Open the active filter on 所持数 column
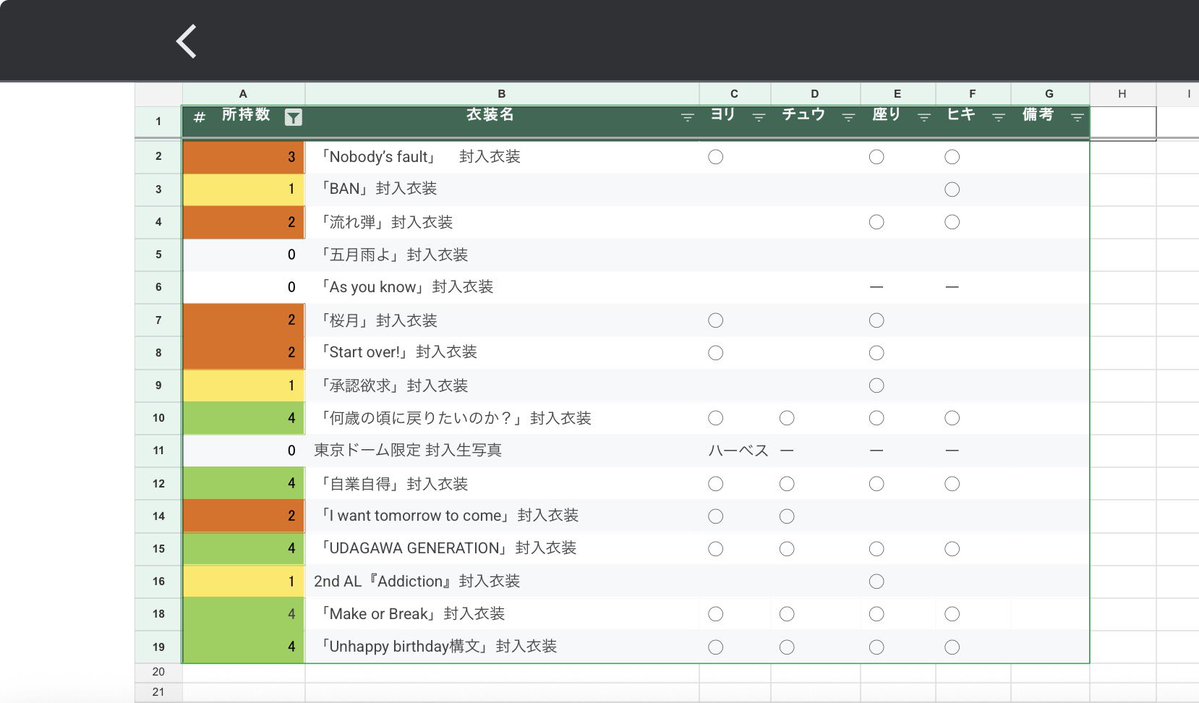Screen dimensions: 1199x703 tap(294, 117)
